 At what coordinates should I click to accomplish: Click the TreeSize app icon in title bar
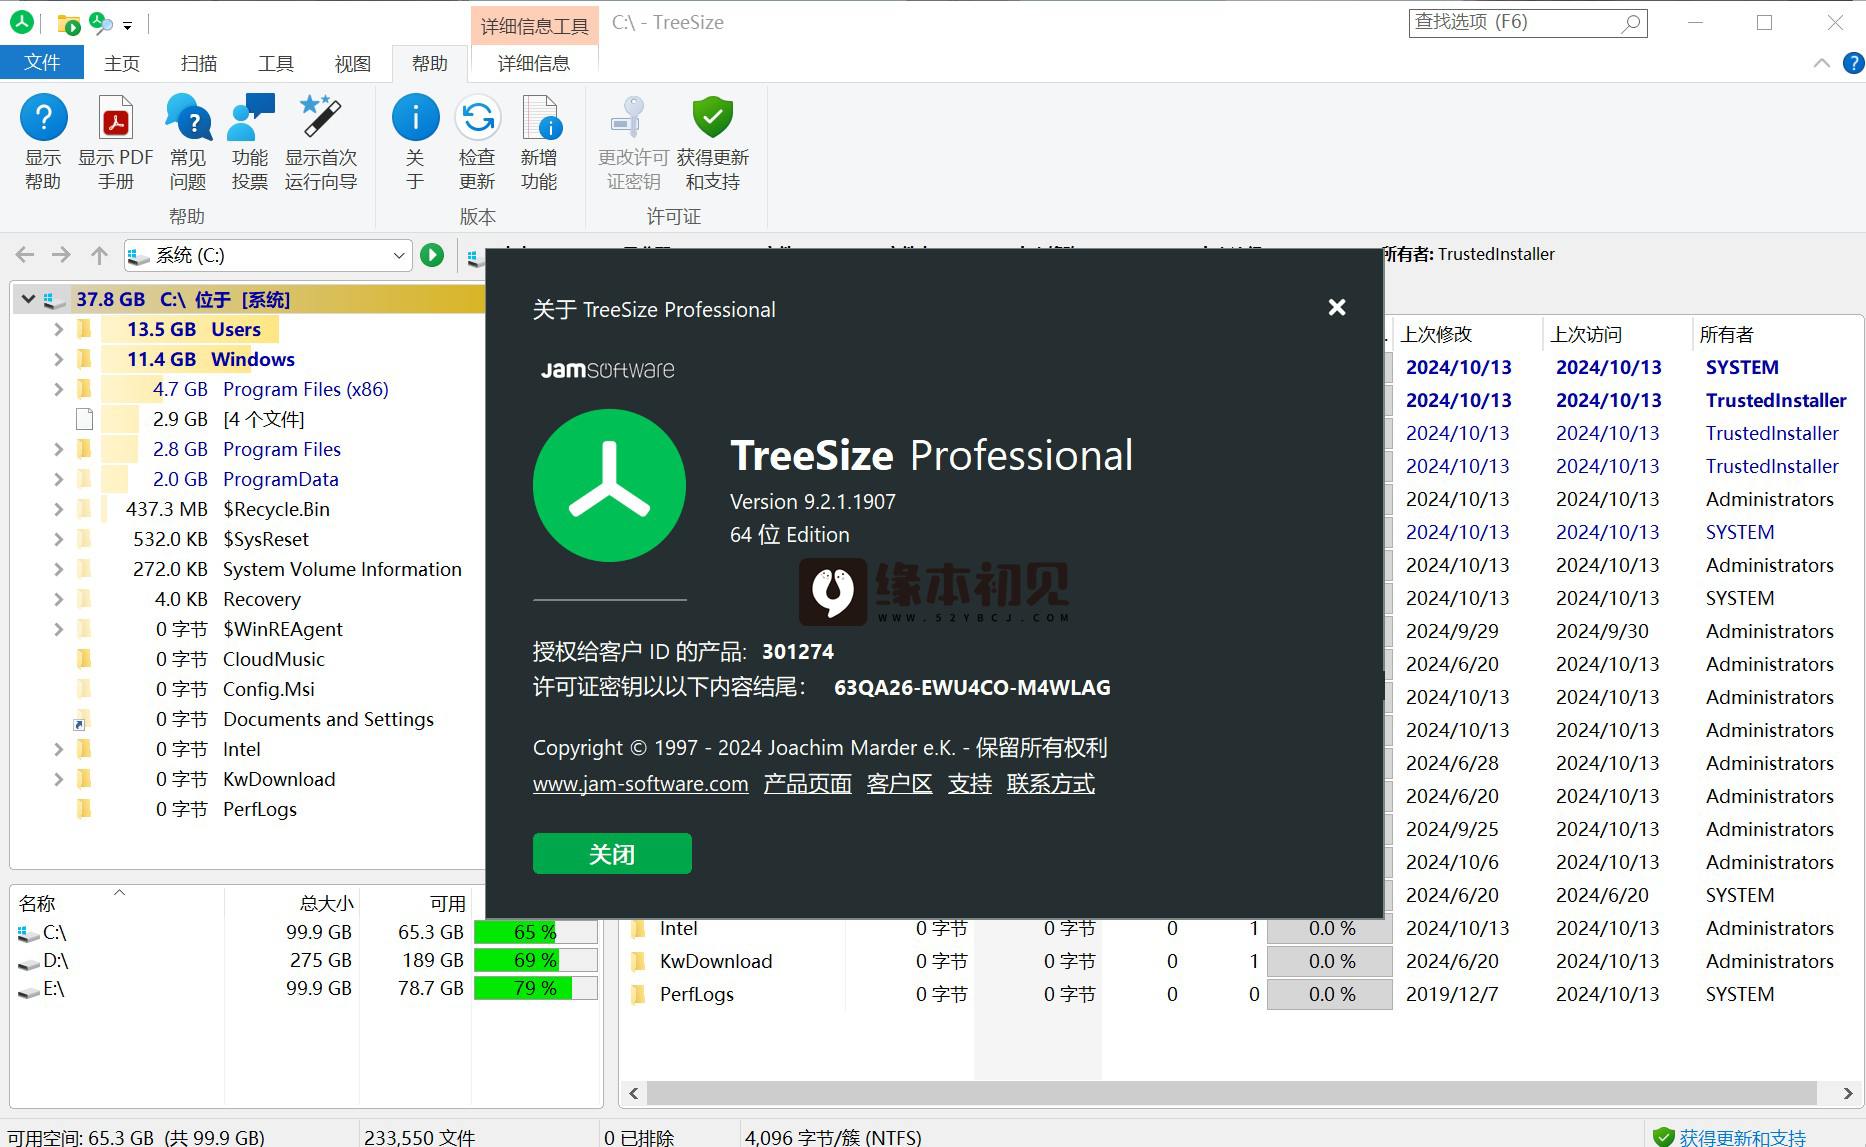click(x=21, y=22)
